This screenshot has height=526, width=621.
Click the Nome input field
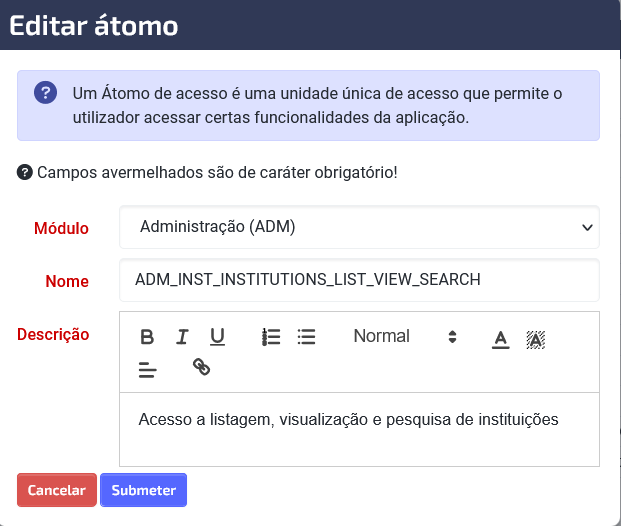coord(359,280)
